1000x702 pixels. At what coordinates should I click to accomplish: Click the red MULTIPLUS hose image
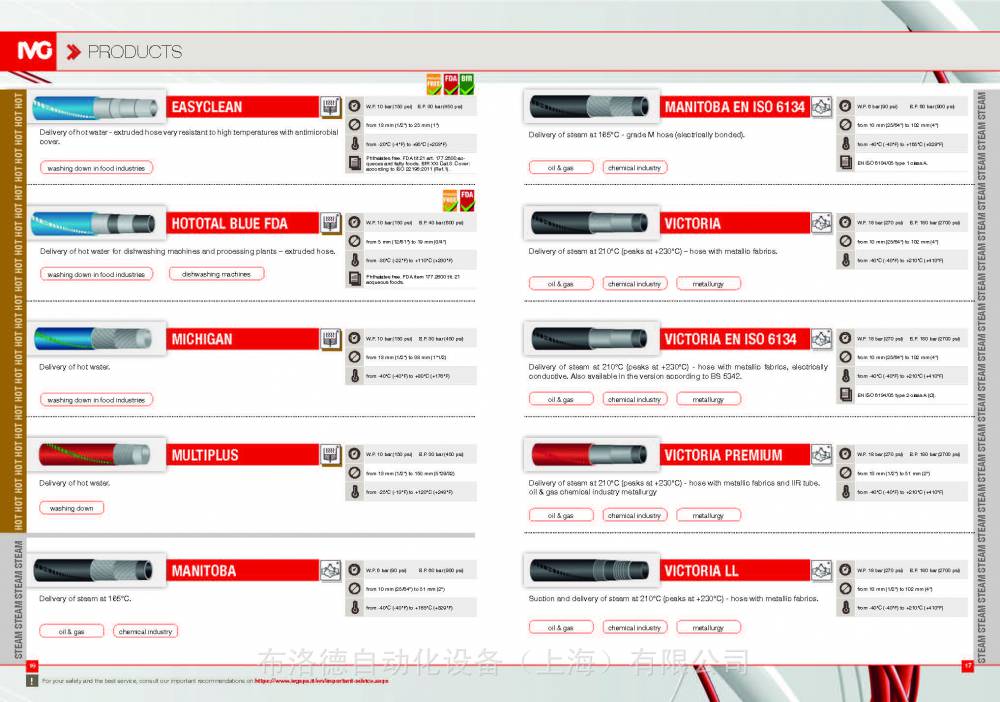point(96,456)
